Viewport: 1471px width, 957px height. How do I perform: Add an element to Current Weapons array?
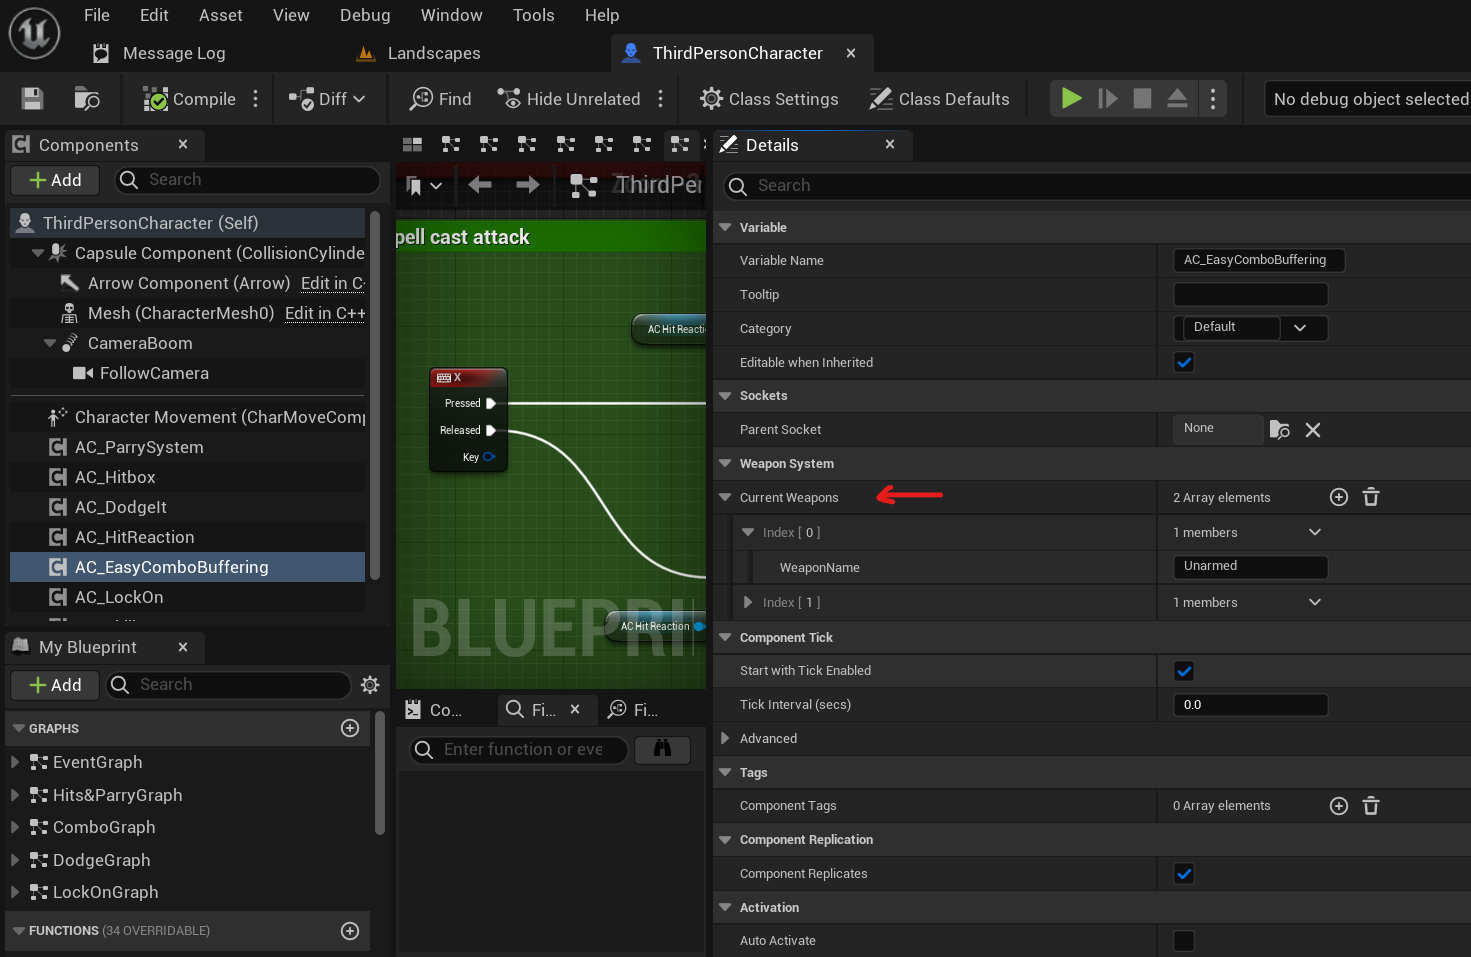pyautogui.click(x=1338, y=497)
